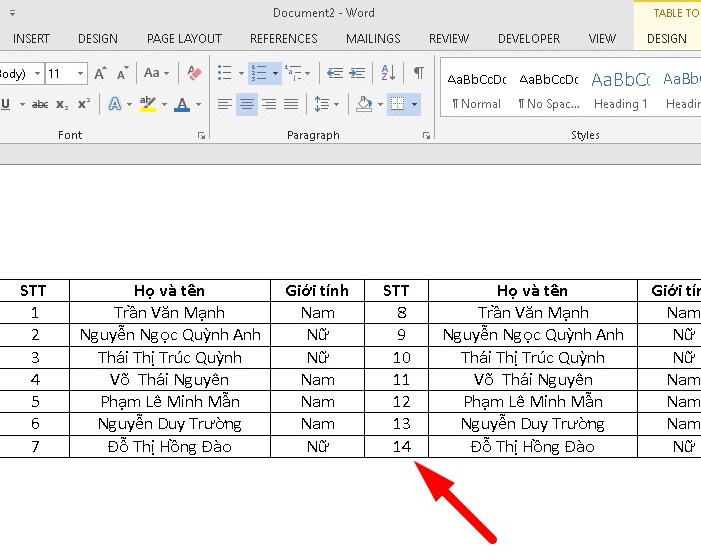
Task: Click first 'Họ và tên' header cell
Action: (170, 291)
